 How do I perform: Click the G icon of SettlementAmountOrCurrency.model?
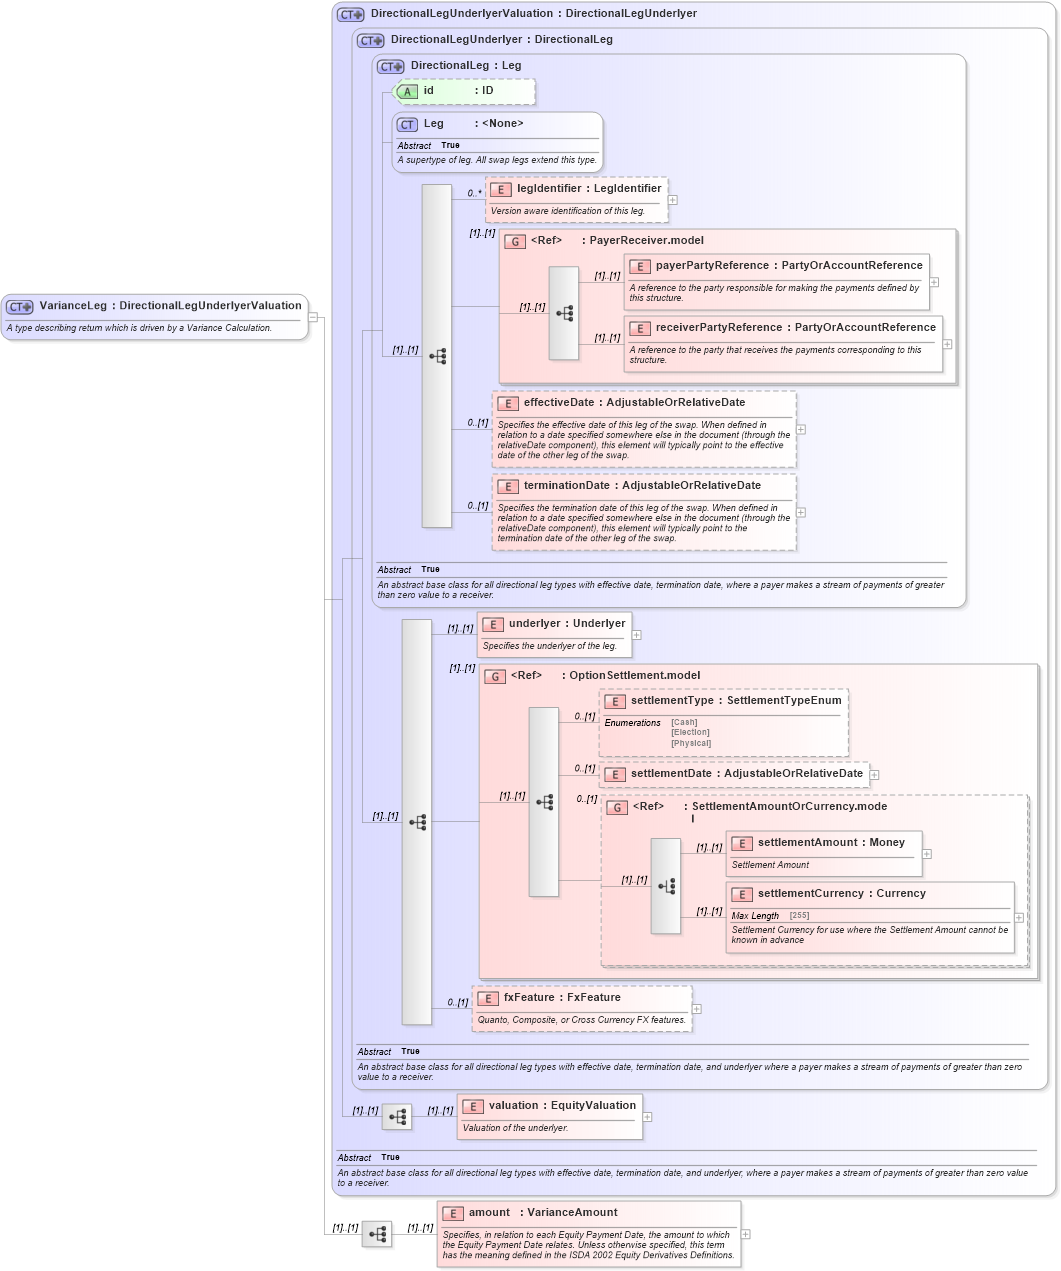click(617, 808)
